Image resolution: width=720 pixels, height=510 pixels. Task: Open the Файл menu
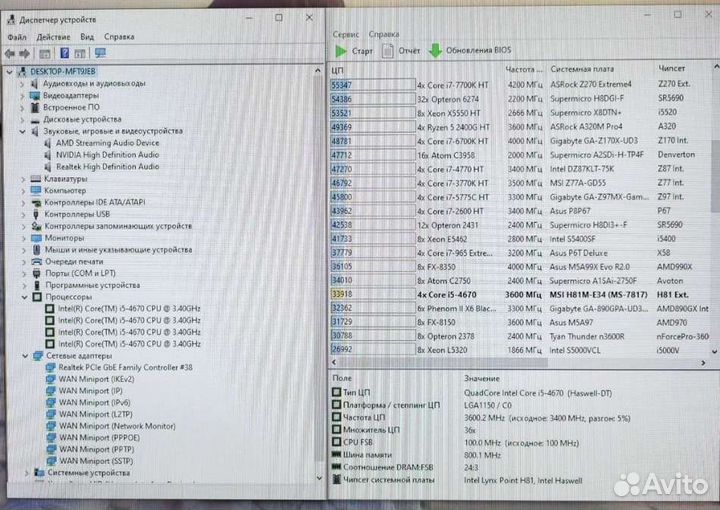17,37
